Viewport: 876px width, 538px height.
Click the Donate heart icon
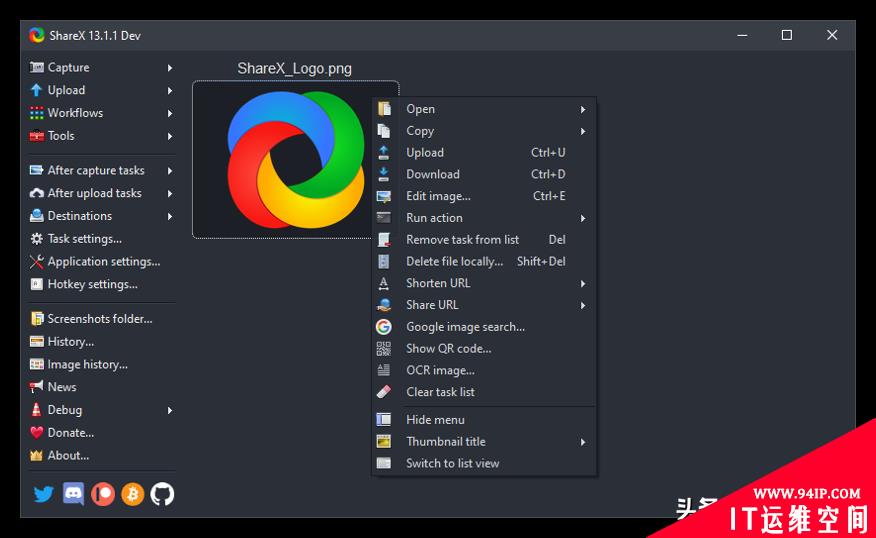(x=36, y=432)
